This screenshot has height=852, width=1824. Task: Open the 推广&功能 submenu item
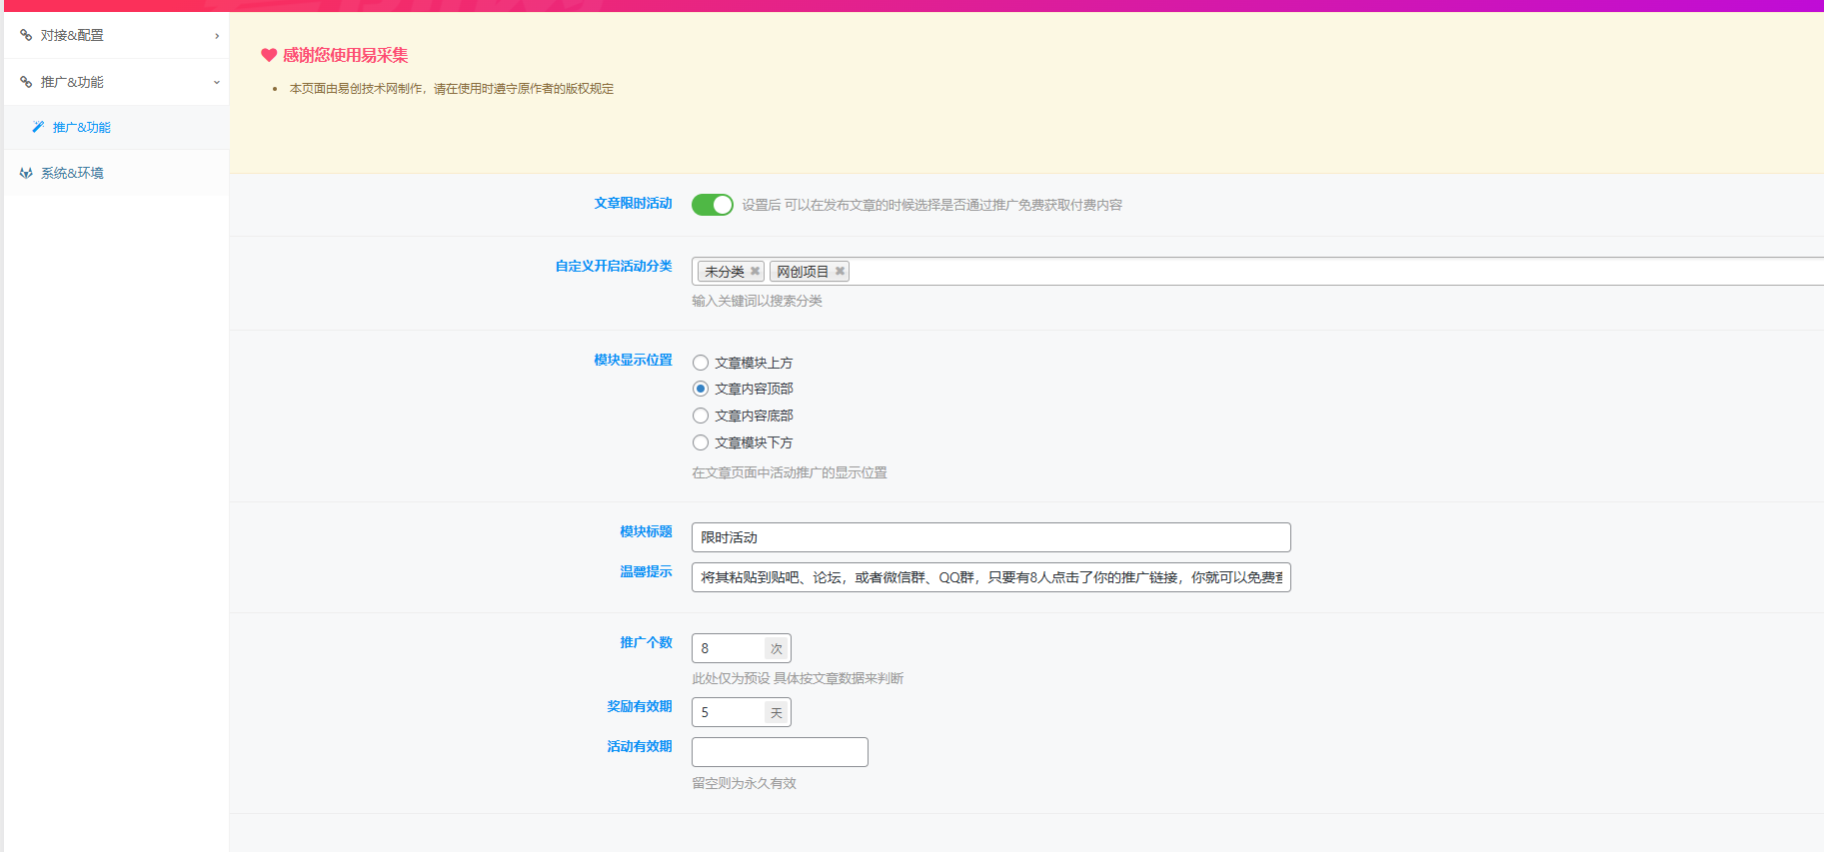[x=82, y=127]
